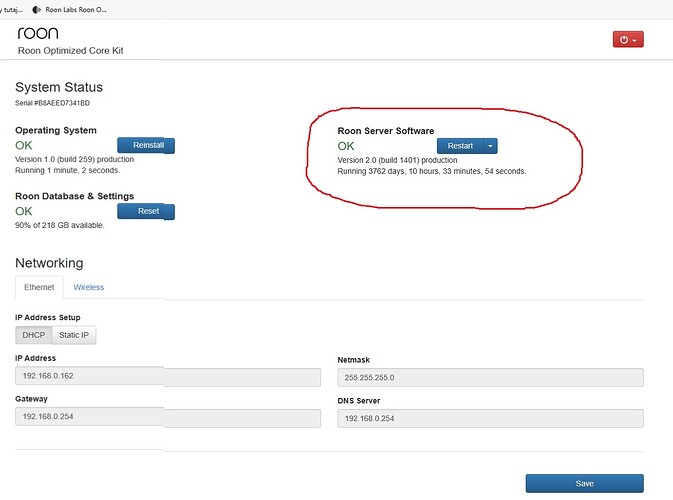Select Static IP for IP Address Setup
The width and height of the screenshot is (673, 500).
pyautogui.click(x=74, y=335)
